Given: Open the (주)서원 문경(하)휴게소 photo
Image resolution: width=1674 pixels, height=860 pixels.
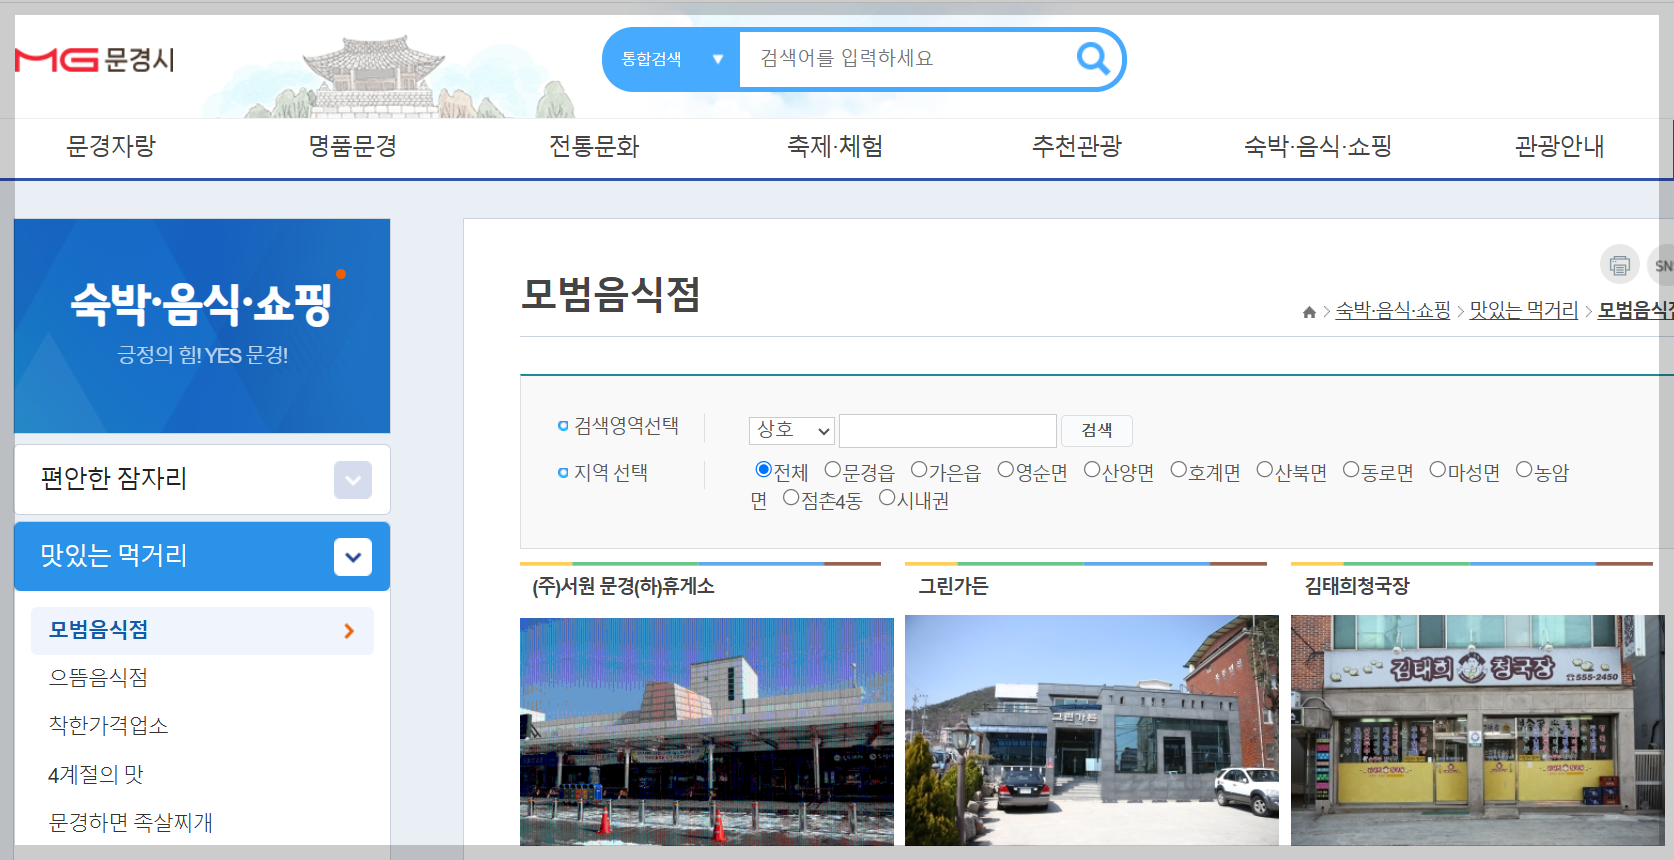Looking at the screenshot, I should point(707,732).
